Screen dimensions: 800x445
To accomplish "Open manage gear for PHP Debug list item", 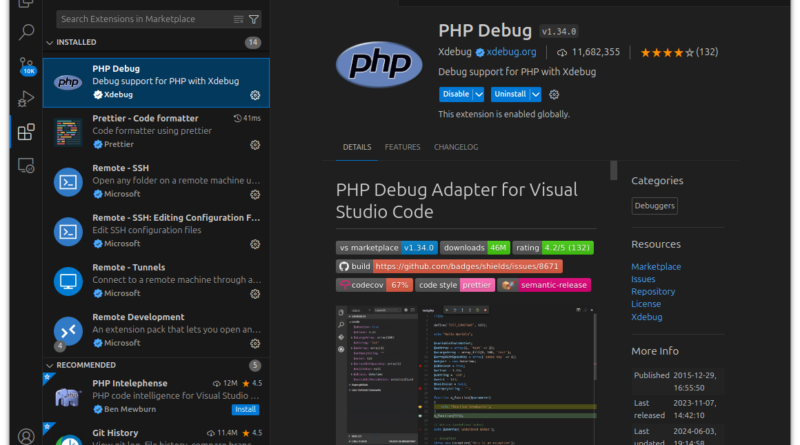I will click(255, 95).
